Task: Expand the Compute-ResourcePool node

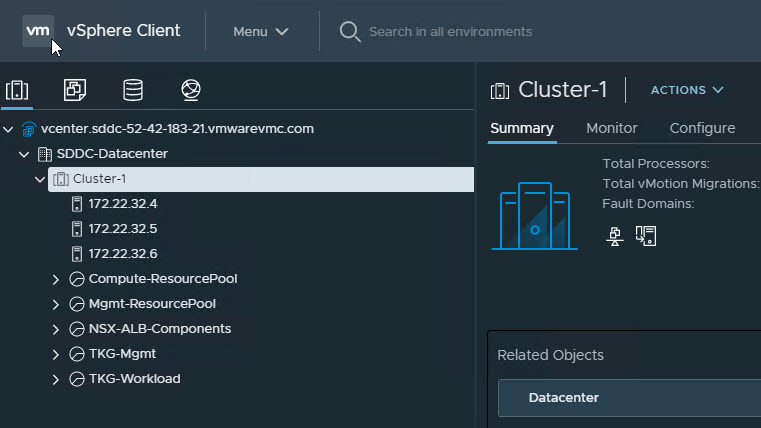Action: point(56,279)
